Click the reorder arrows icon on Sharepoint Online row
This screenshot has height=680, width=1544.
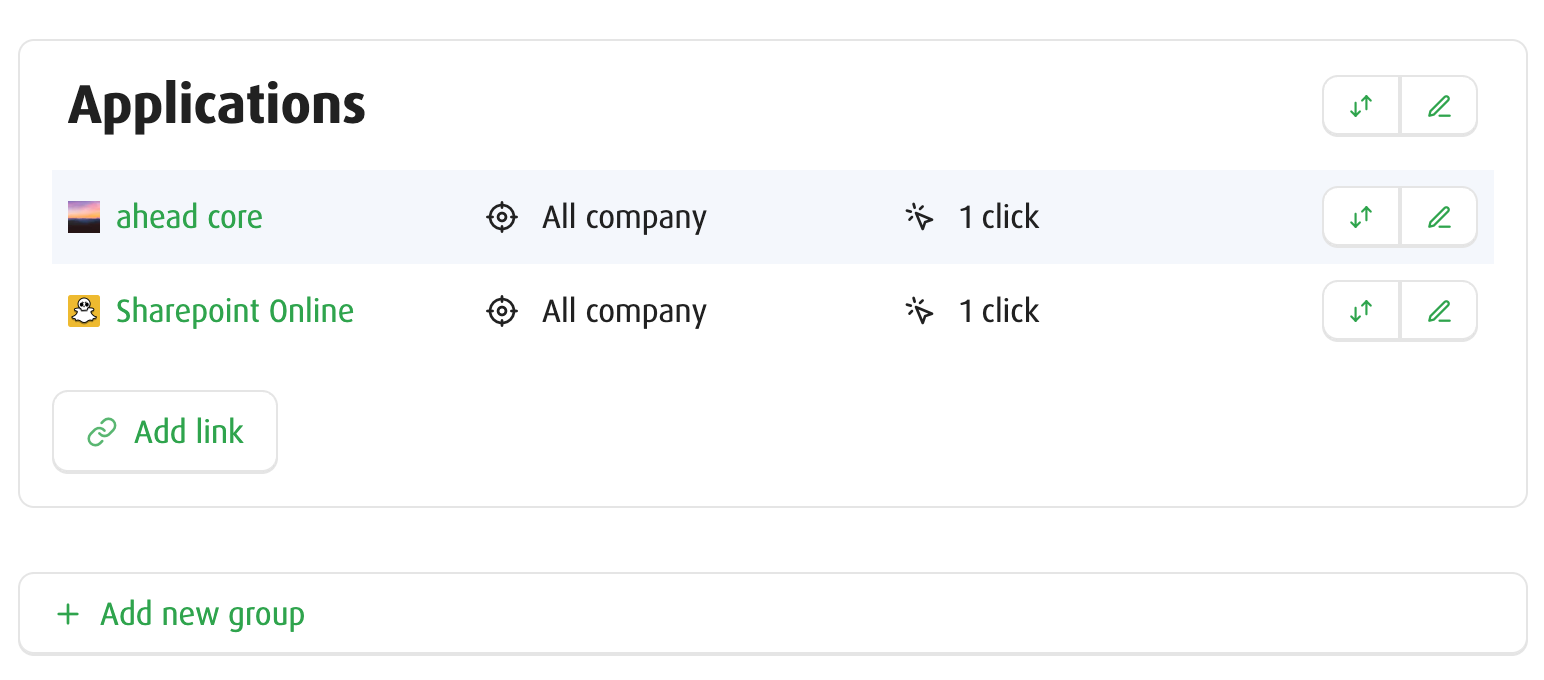1360,311
